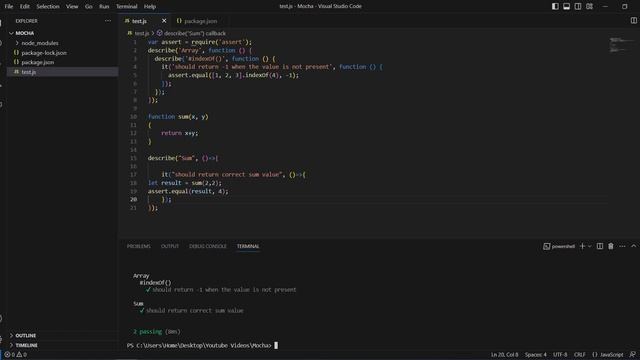Open the launch profile dropdown arrow
The image size is (640, 360).
click(589, 246)
